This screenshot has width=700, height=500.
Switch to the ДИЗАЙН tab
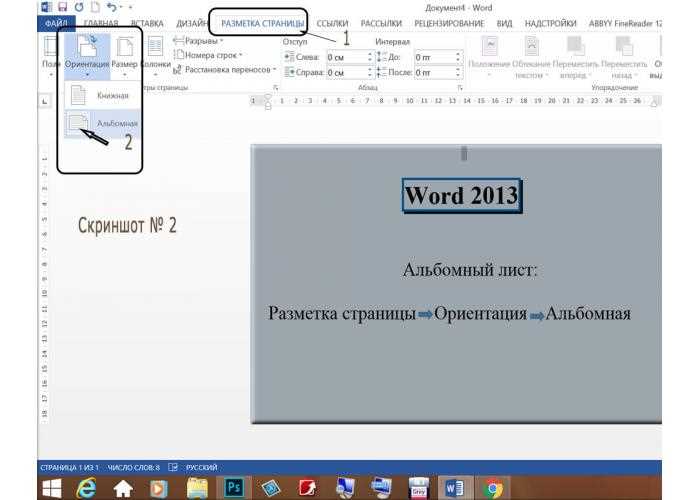point(192,23)
